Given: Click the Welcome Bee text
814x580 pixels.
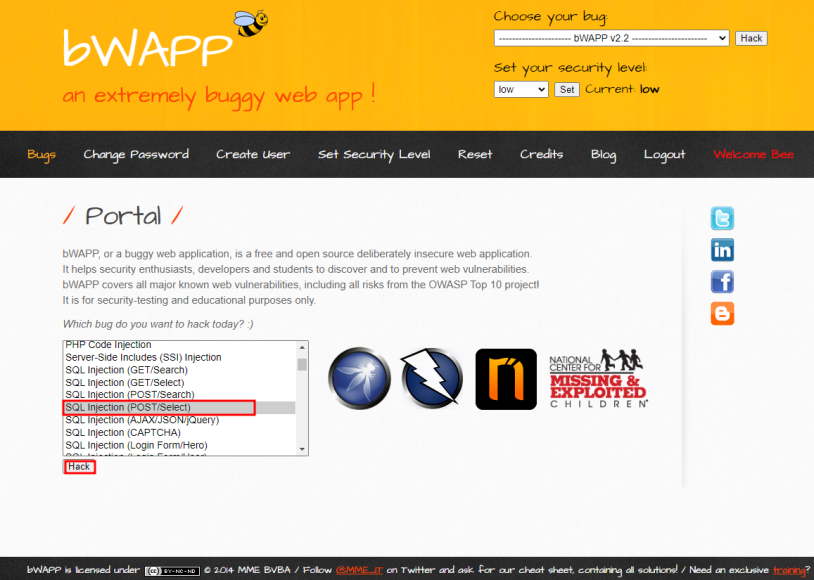Looking at the screenshot, I should pos(753,154).
